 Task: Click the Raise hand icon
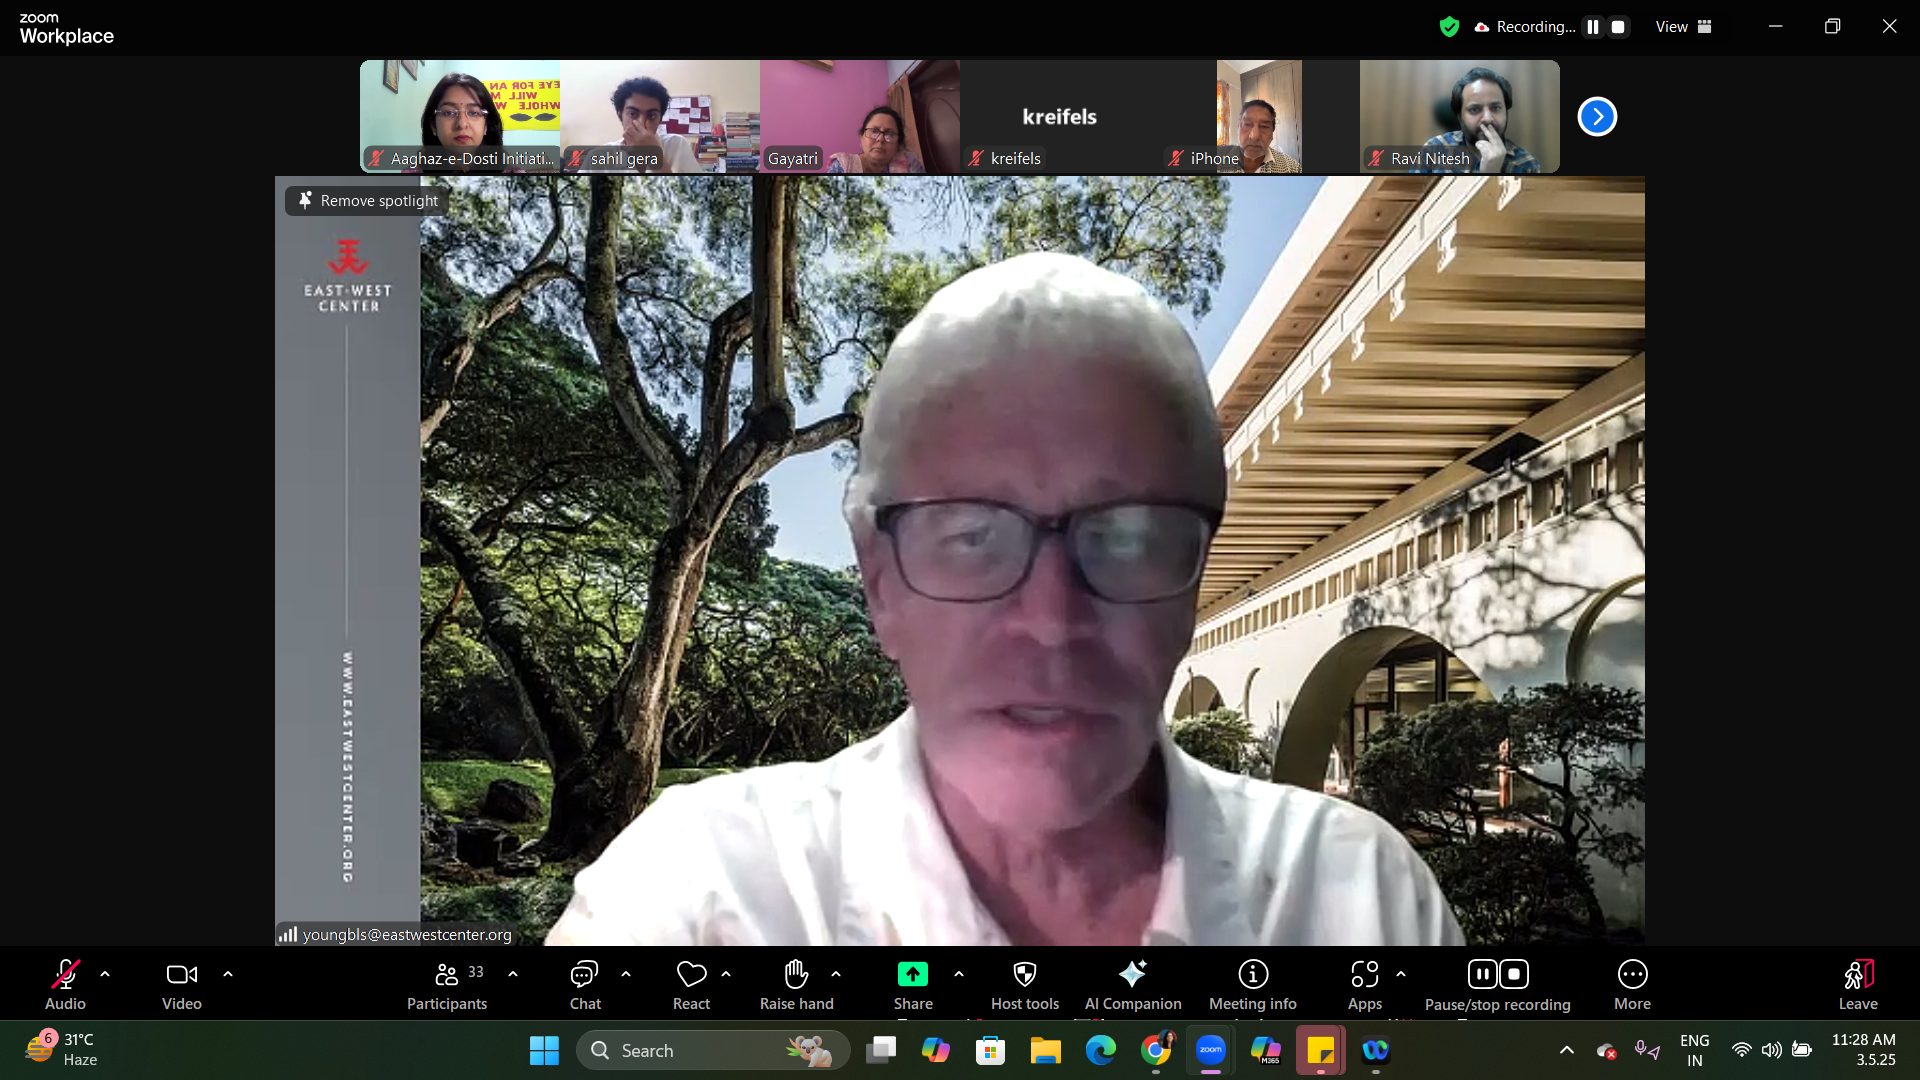click(x=796, y=975)
